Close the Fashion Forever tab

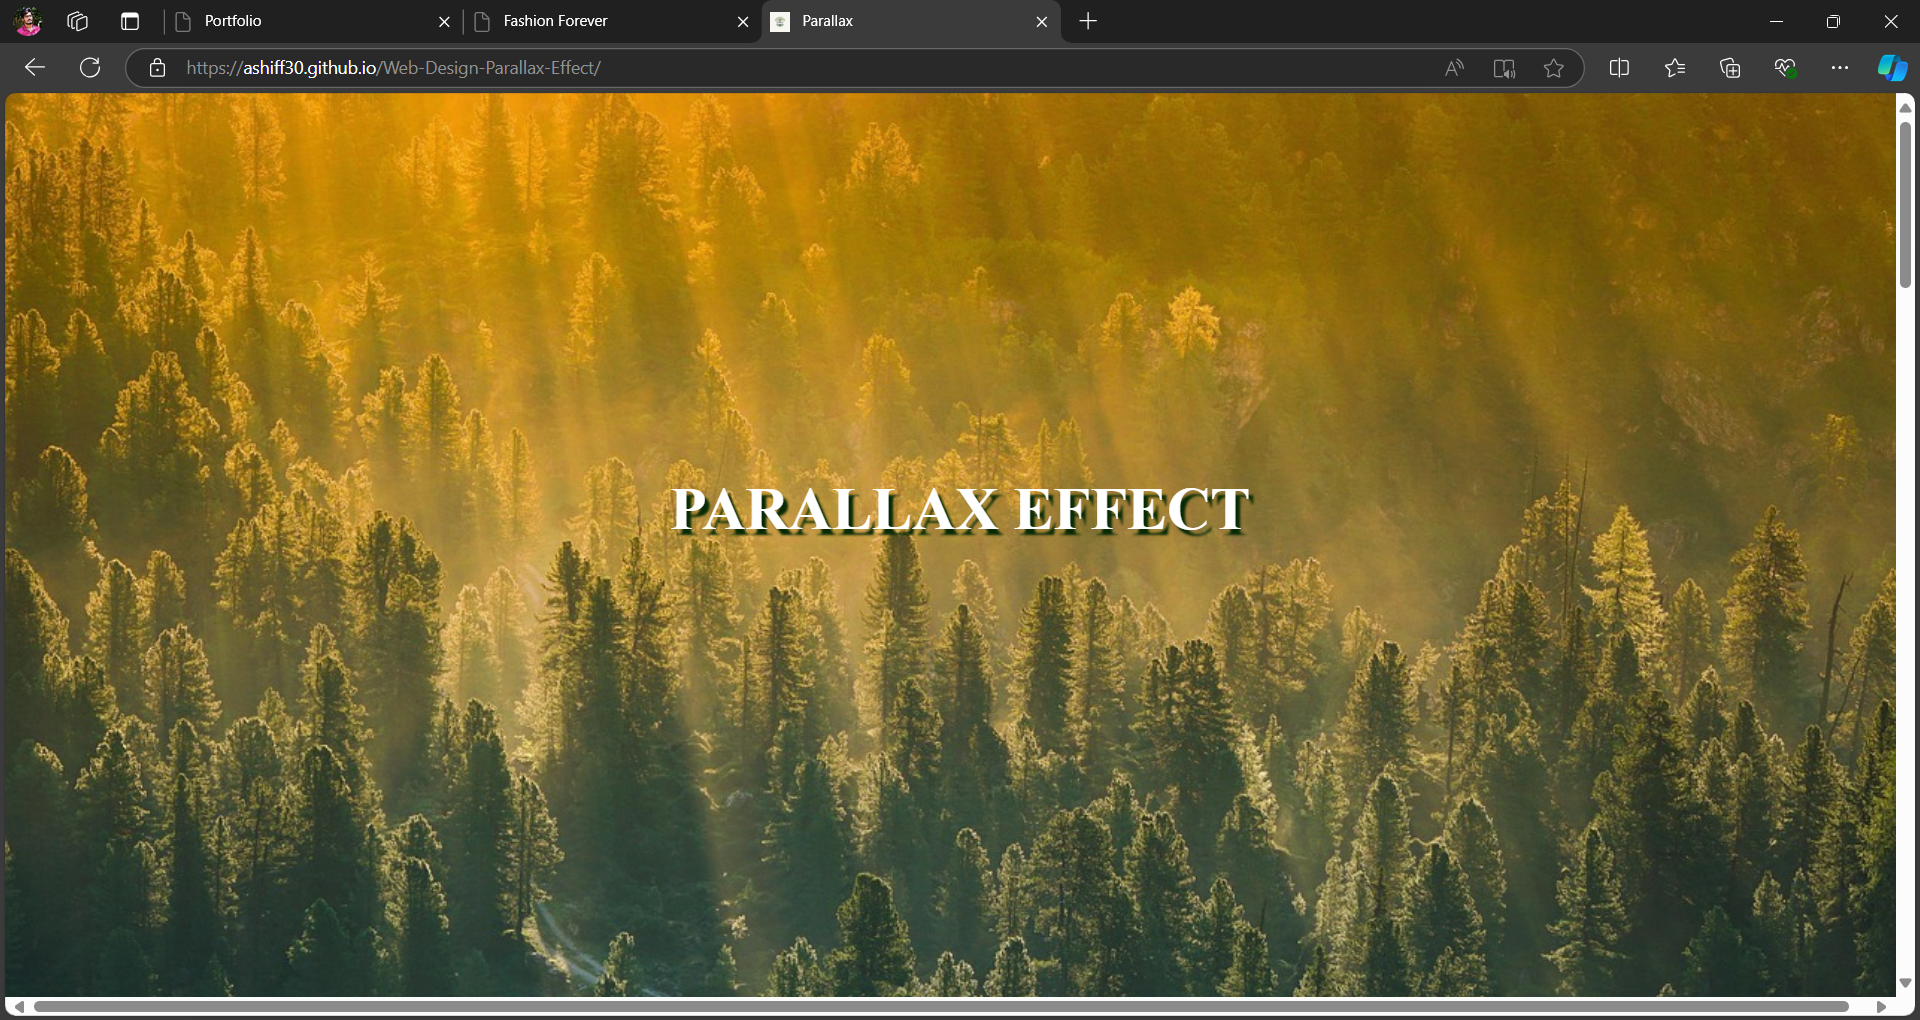[743, 22]
